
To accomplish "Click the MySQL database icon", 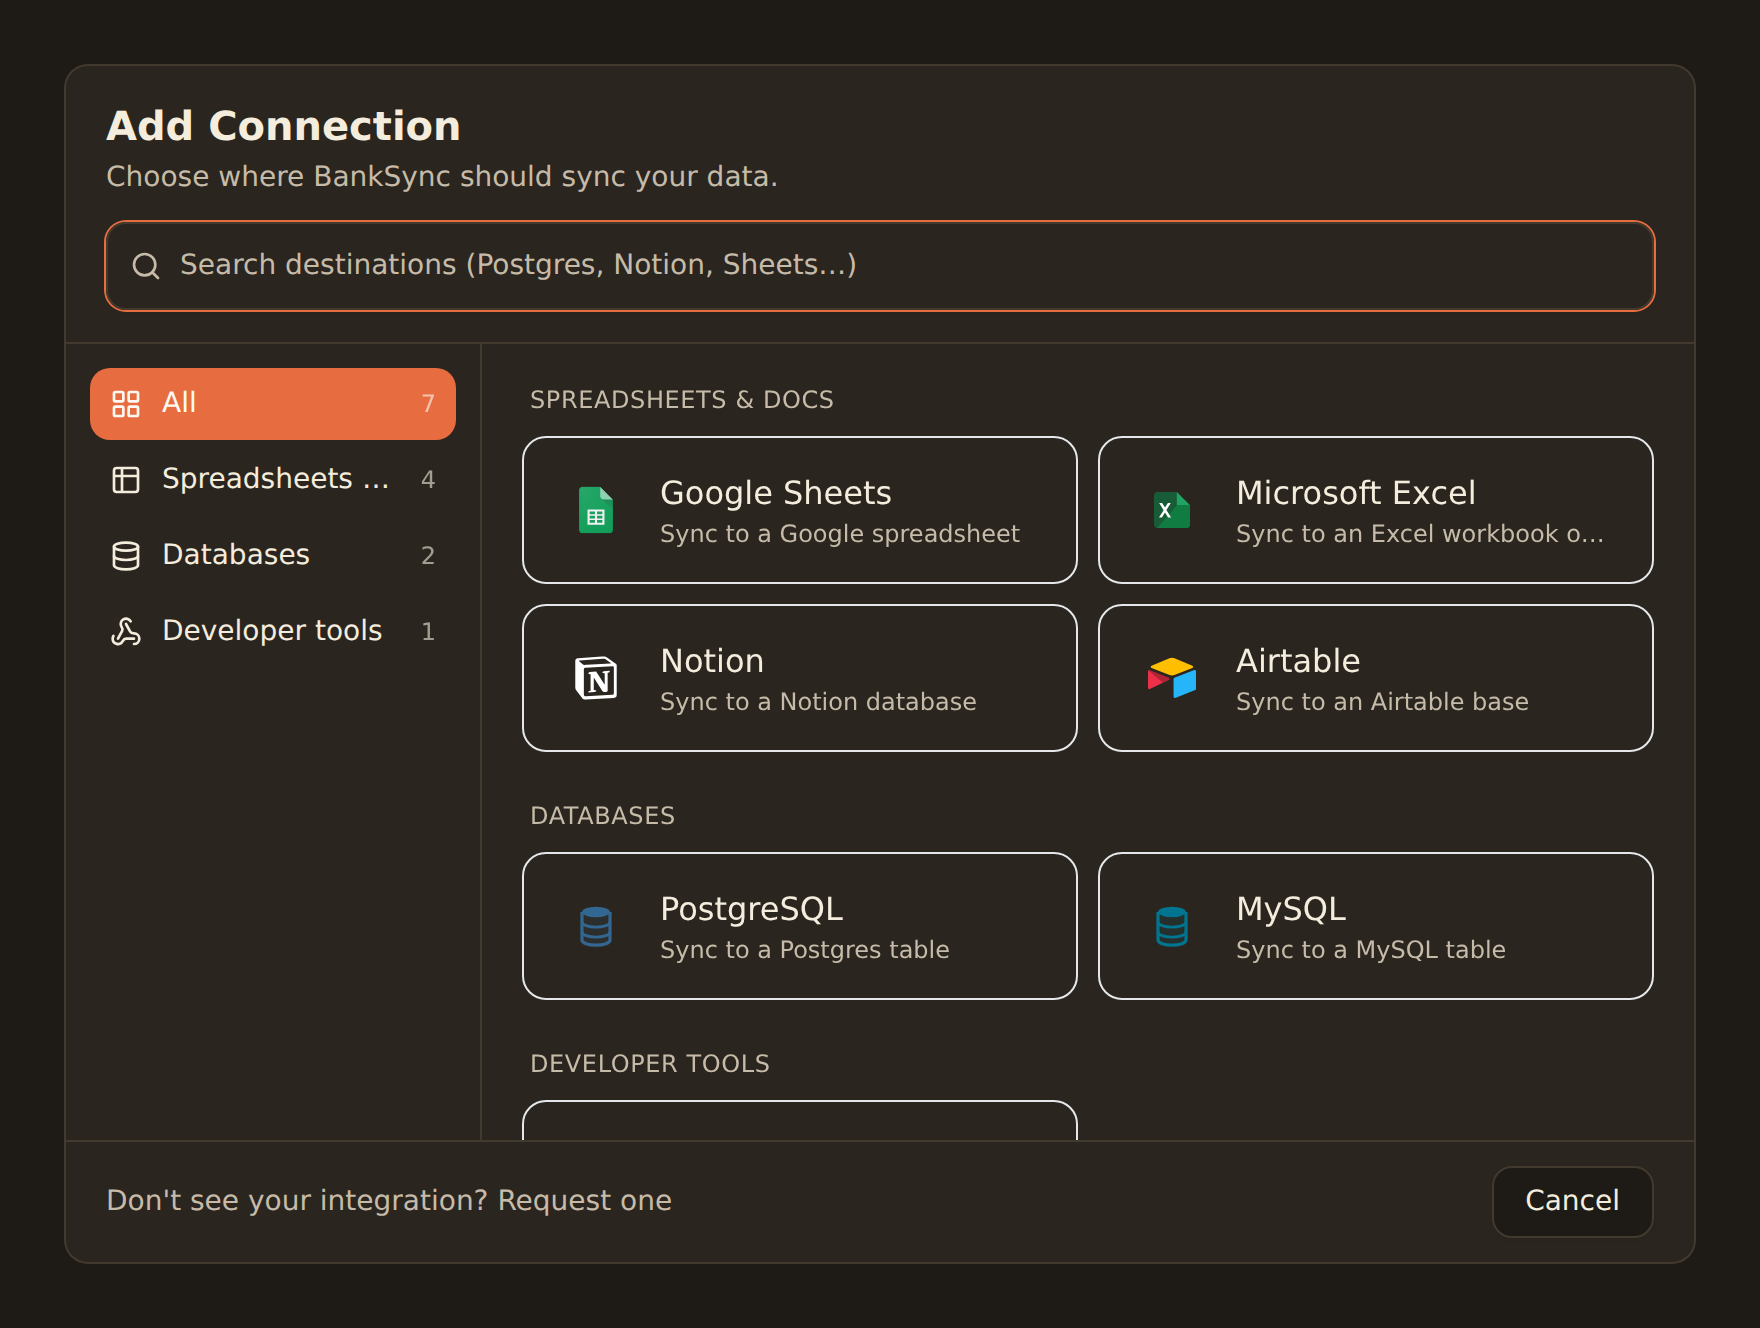I will tap(1172, 926).
